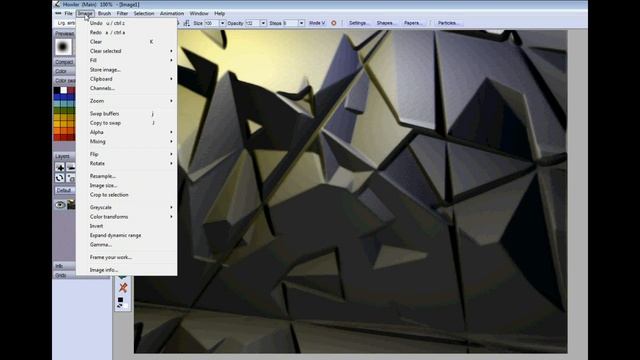Image resolution: width=640 pixels, height=360 pixels.
Task: Choose Image info... entry
Action: tap(127, 270)
